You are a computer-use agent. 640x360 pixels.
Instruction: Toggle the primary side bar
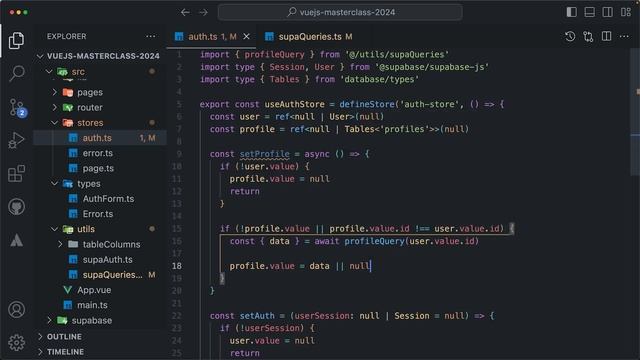pos(571,12)
